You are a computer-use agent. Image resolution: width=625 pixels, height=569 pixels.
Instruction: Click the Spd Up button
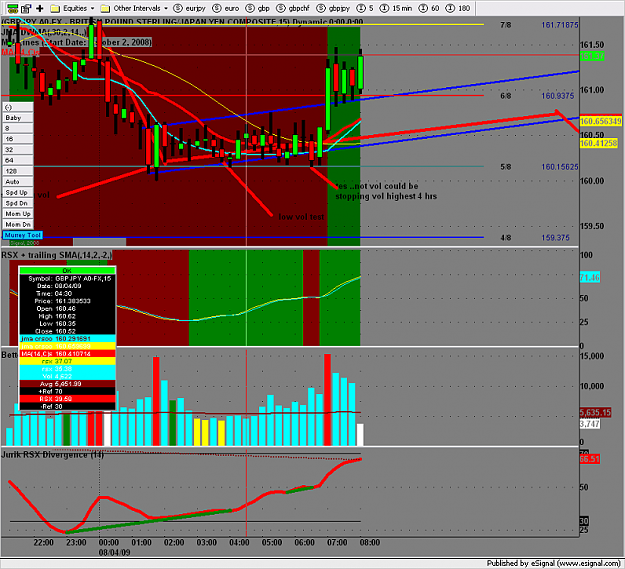click(x=18, y=192)
